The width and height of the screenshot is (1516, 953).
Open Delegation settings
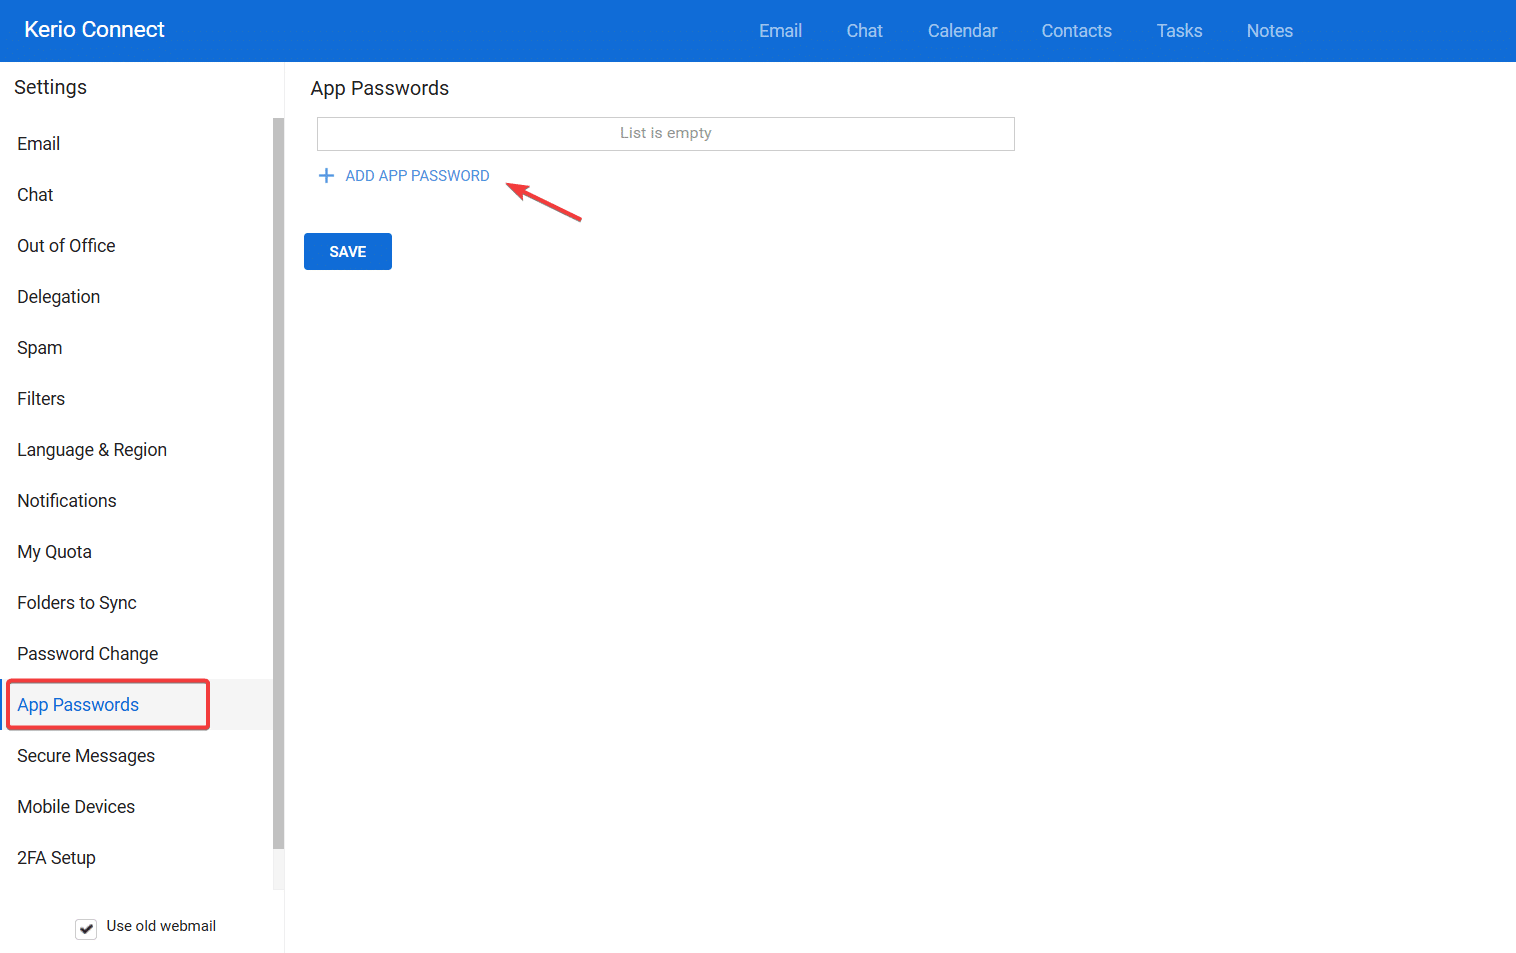coord(59,297)
